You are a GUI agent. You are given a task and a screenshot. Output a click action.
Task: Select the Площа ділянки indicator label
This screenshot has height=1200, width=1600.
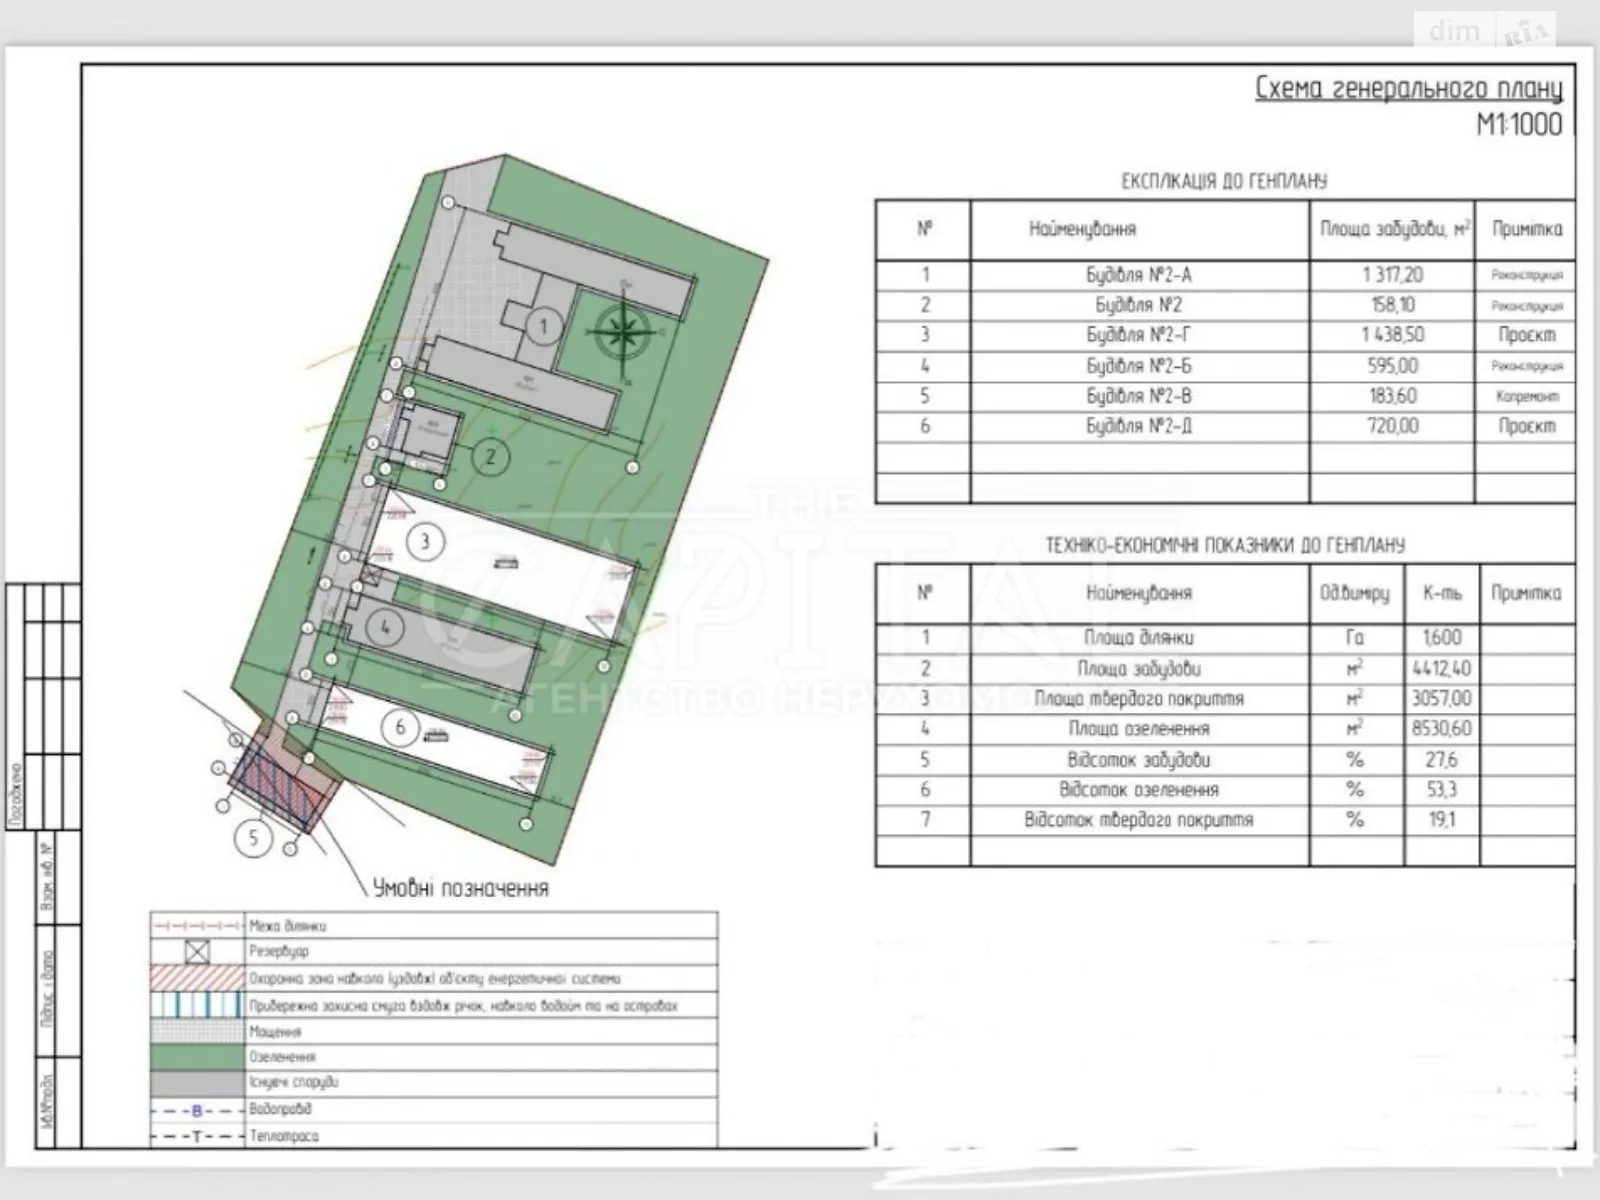click(1139, 638)
